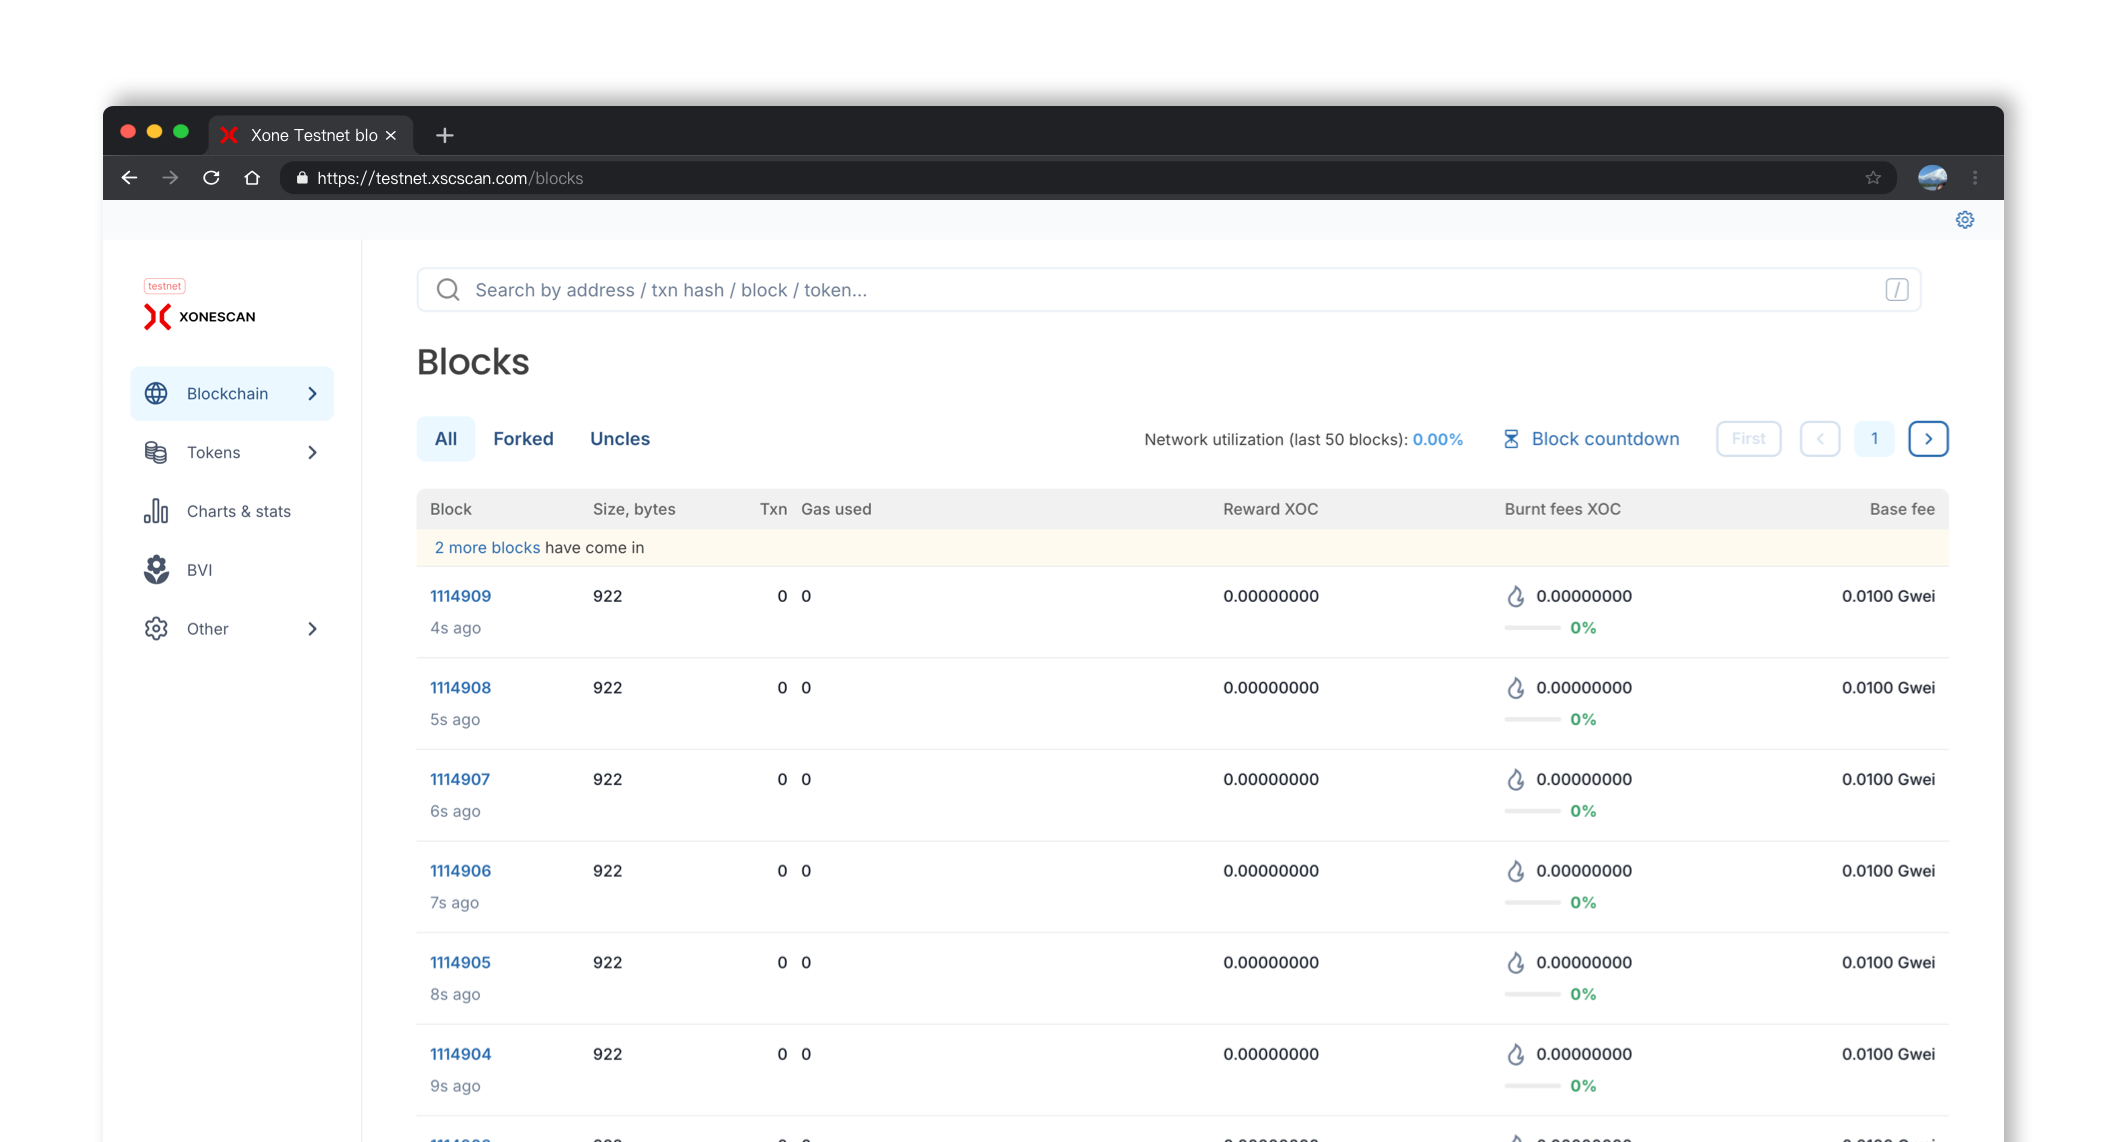The image size is (2108, 1142).
Task: Click the Charts & stats bar chart icon
Action: pos(156,511)
